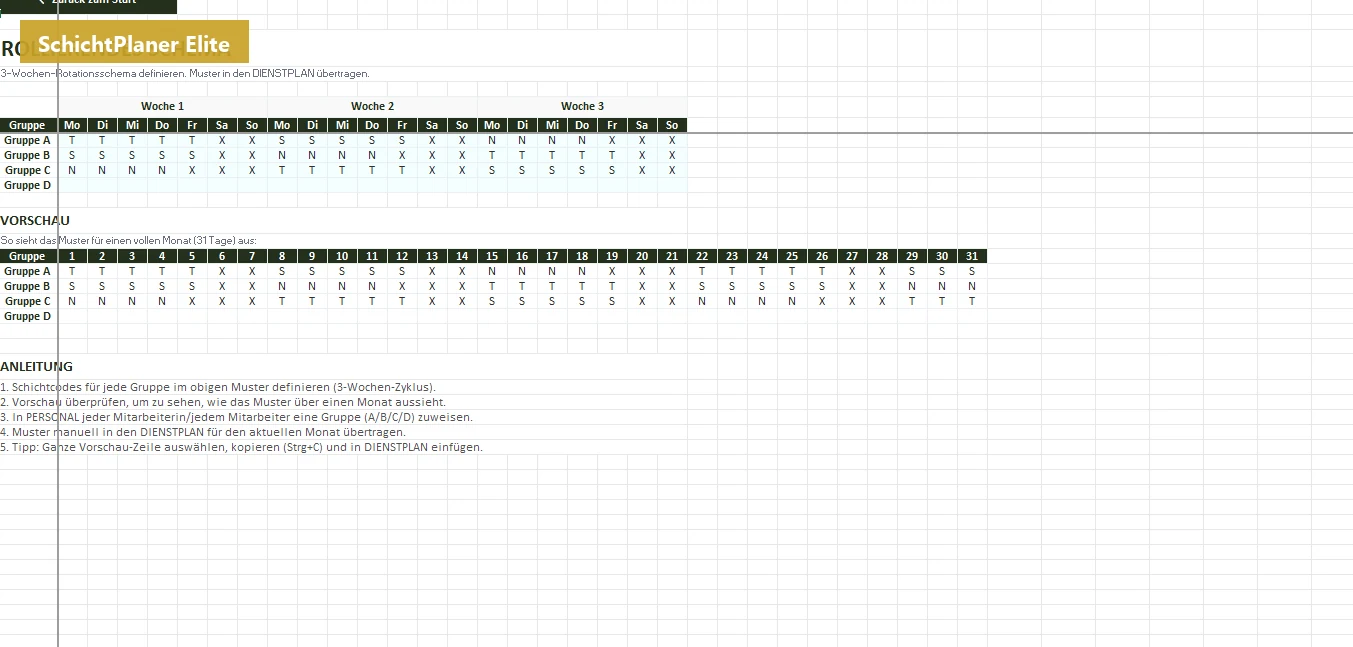The width and height of the screenshot is (1353, 647).
Task: Select Gruppe B's Monday cell in Woche 2
Action: click(282, 155)
